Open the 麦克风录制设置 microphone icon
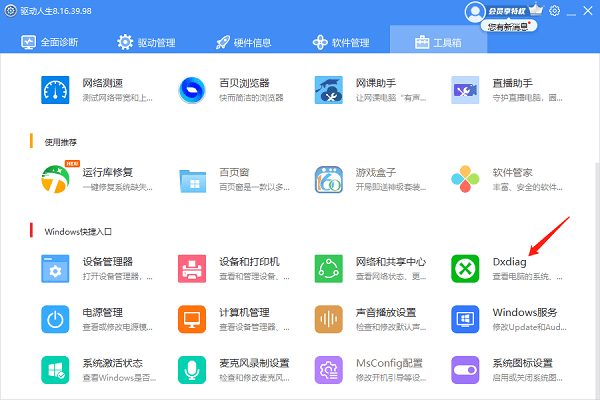Image resolution: width=600 pixels, height=400 pixels. 192,370
